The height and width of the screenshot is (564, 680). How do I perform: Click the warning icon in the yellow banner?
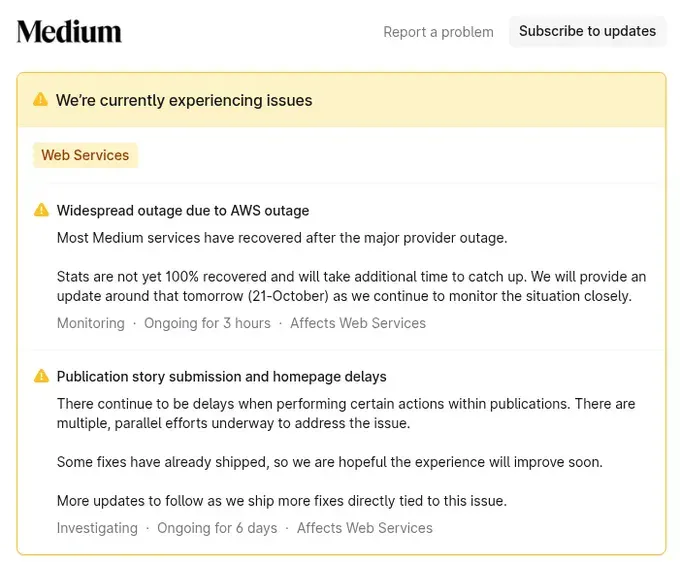tap(40, 100)
